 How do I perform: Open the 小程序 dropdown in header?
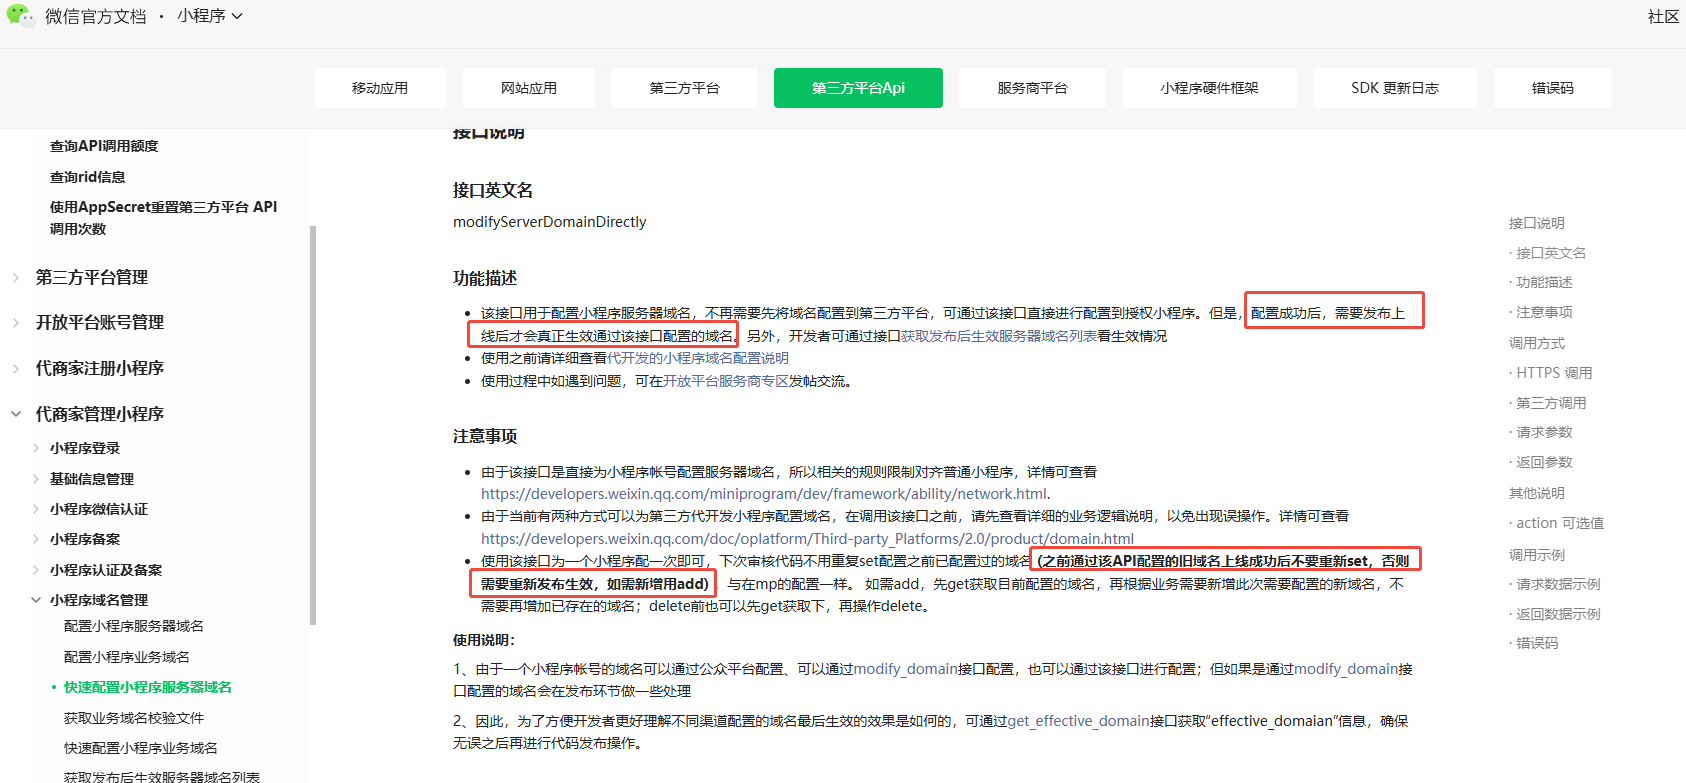click(210, 16)
